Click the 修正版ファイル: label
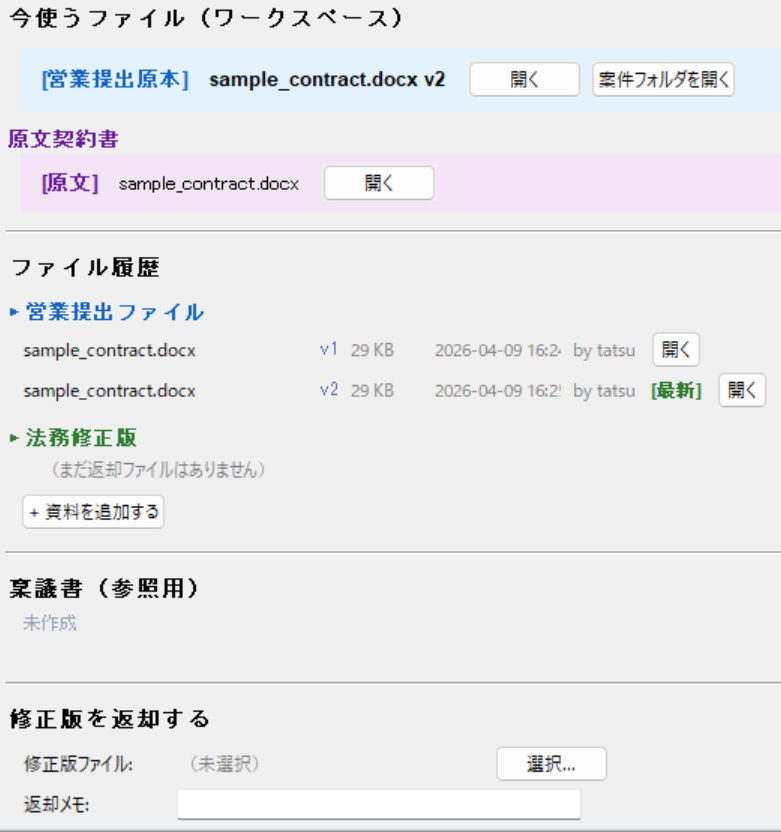Screen dimensions: 781x832 coord(79,764)
